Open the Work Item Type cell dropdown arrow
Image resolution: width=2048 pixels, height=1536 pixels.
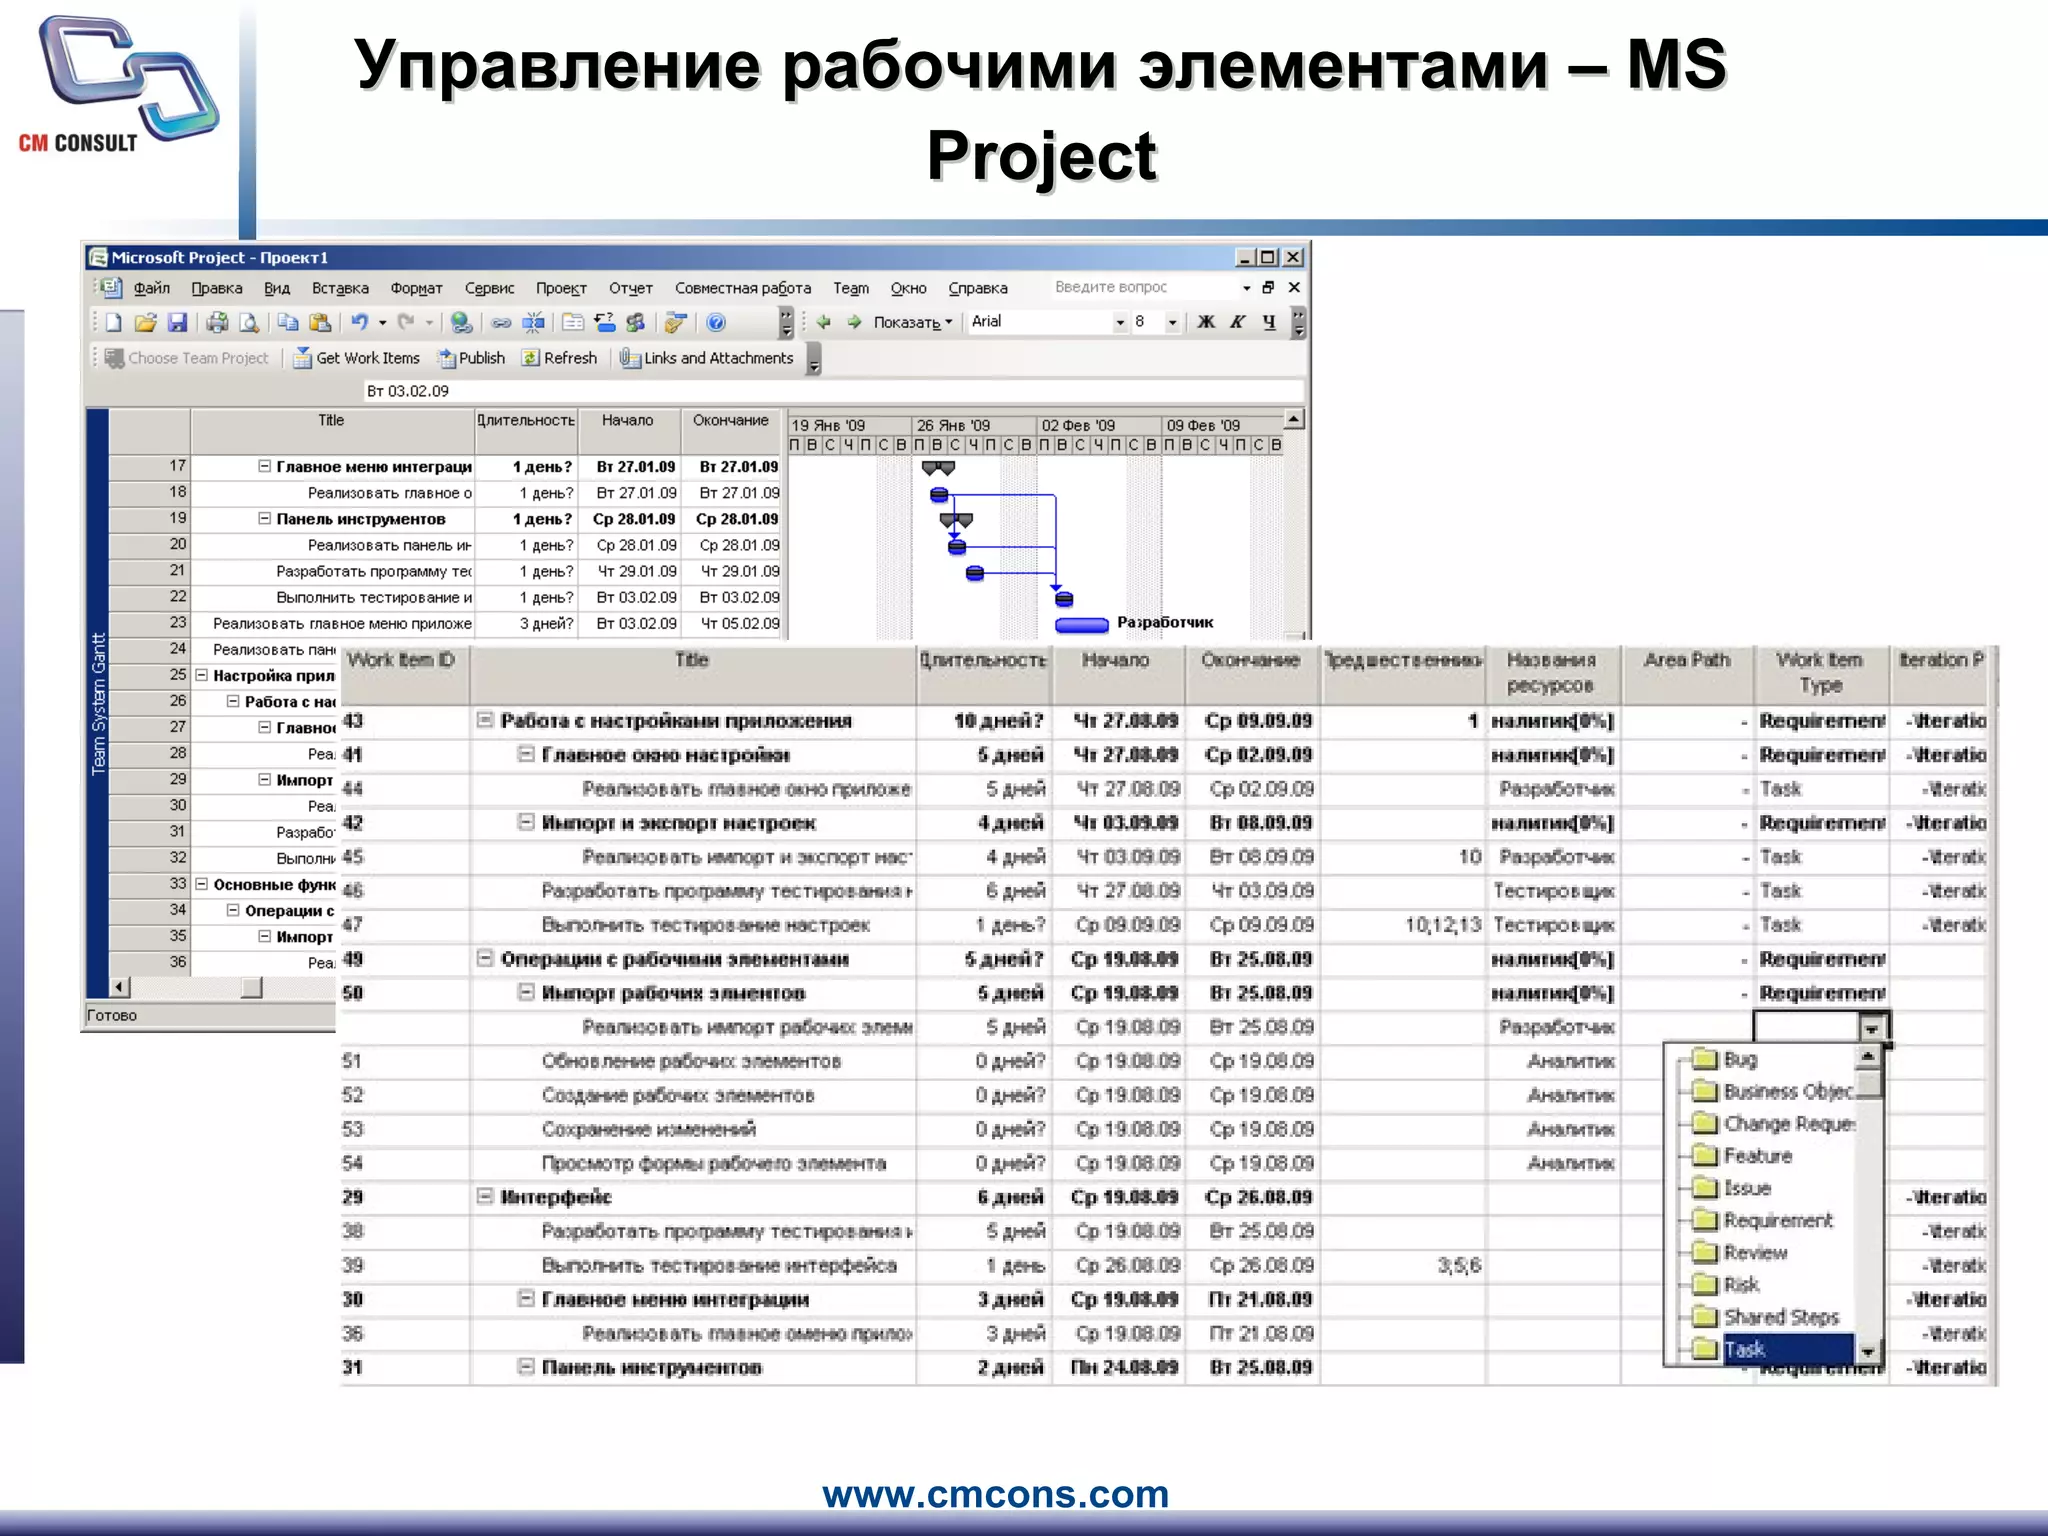pyautogui.click(x=1871, y=1027)
